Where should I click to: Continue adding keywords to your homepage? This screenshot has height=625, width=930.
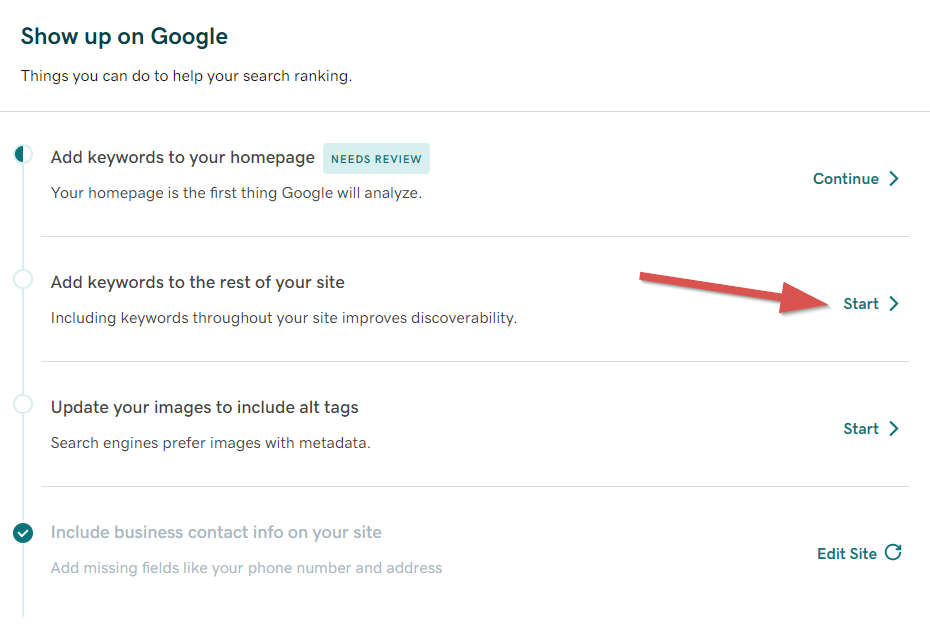[846, 179]
